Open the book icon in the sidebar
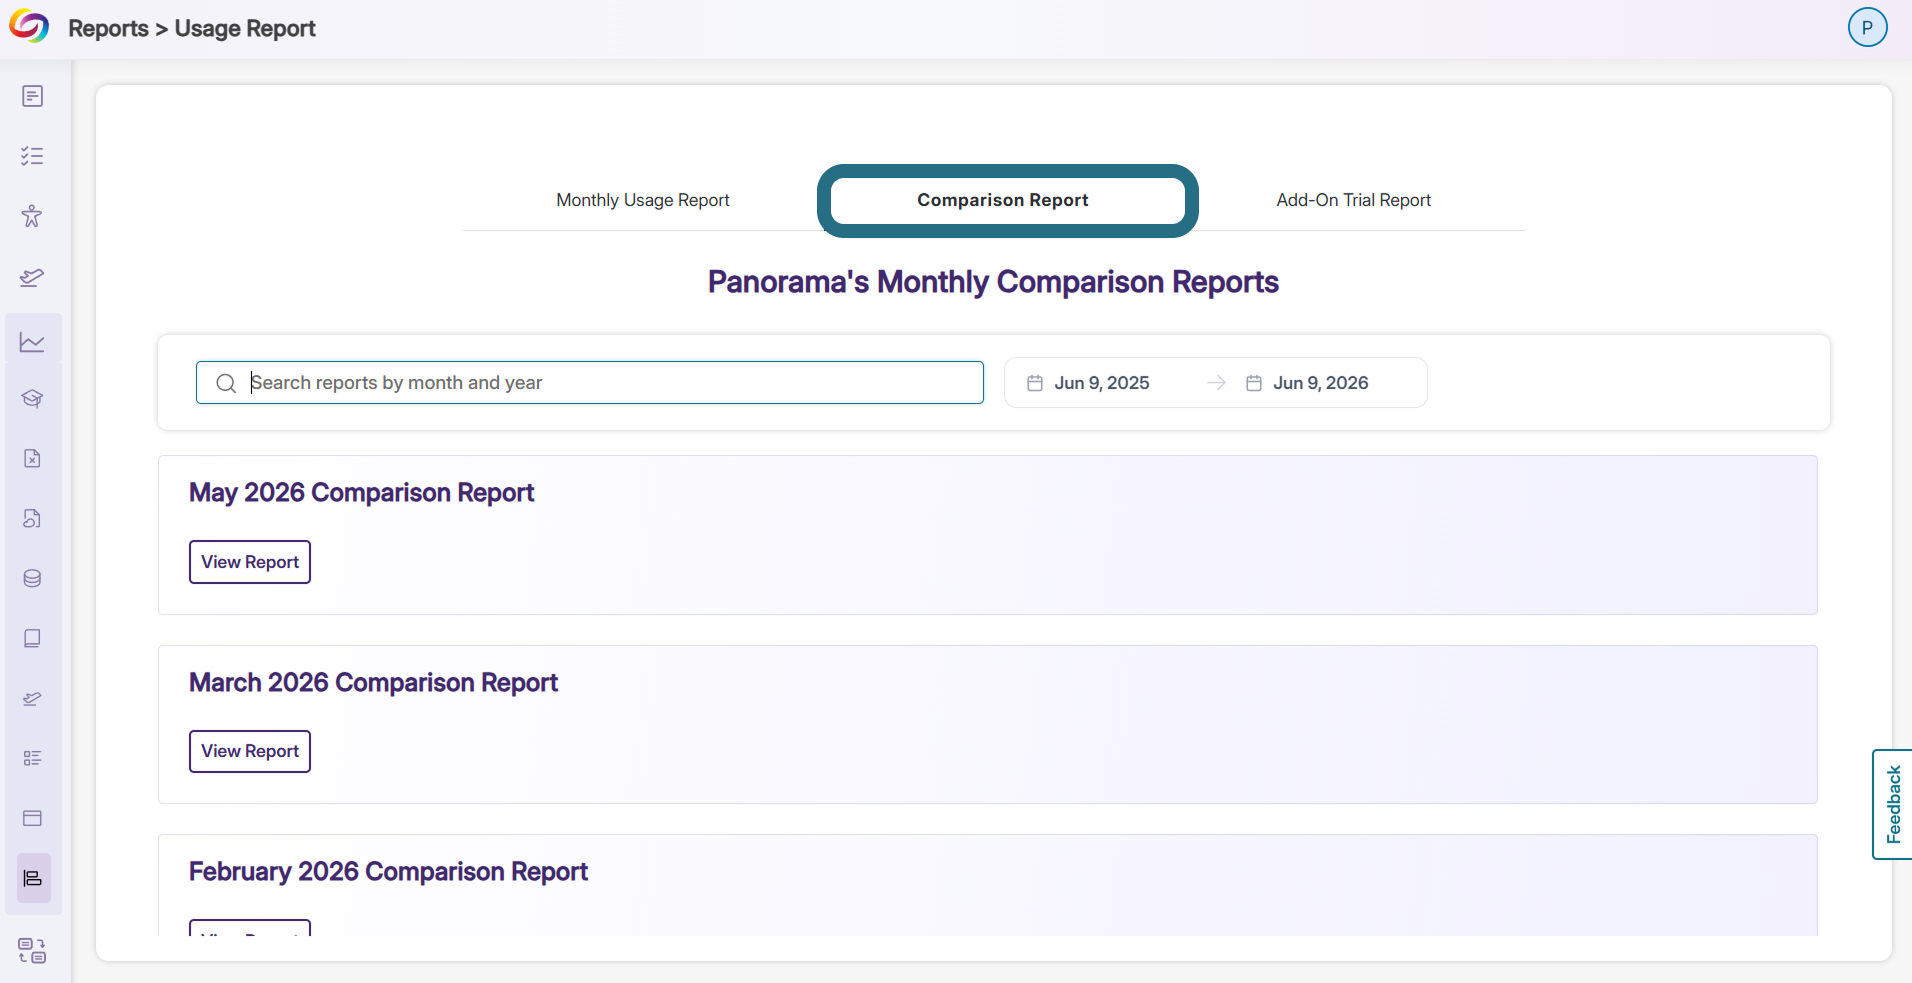Viewport: 1912px width, 983px height. click(32, 638)
